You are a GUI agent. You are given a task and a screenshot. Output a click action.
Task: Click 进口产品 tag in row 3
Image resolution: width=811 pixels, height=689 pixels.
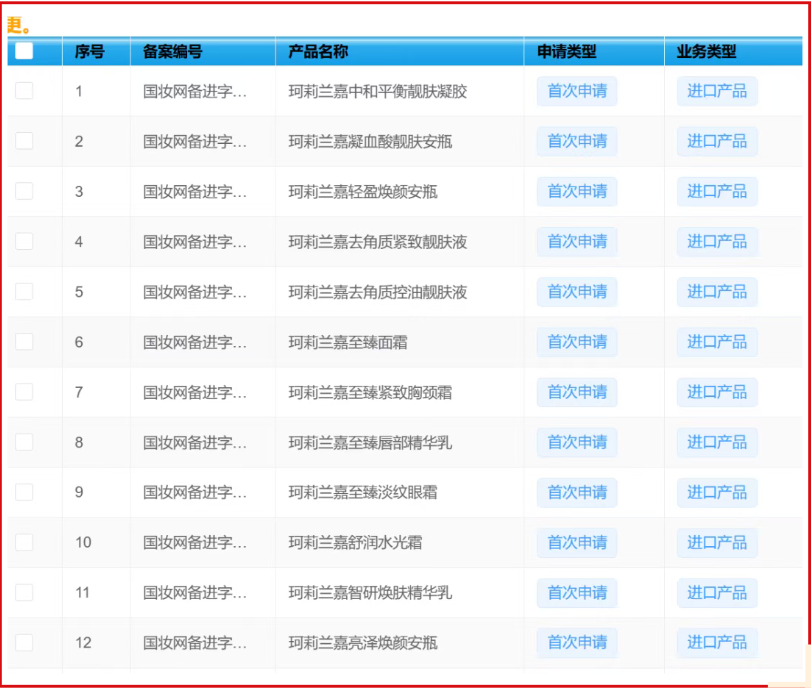tap(717, 191)
